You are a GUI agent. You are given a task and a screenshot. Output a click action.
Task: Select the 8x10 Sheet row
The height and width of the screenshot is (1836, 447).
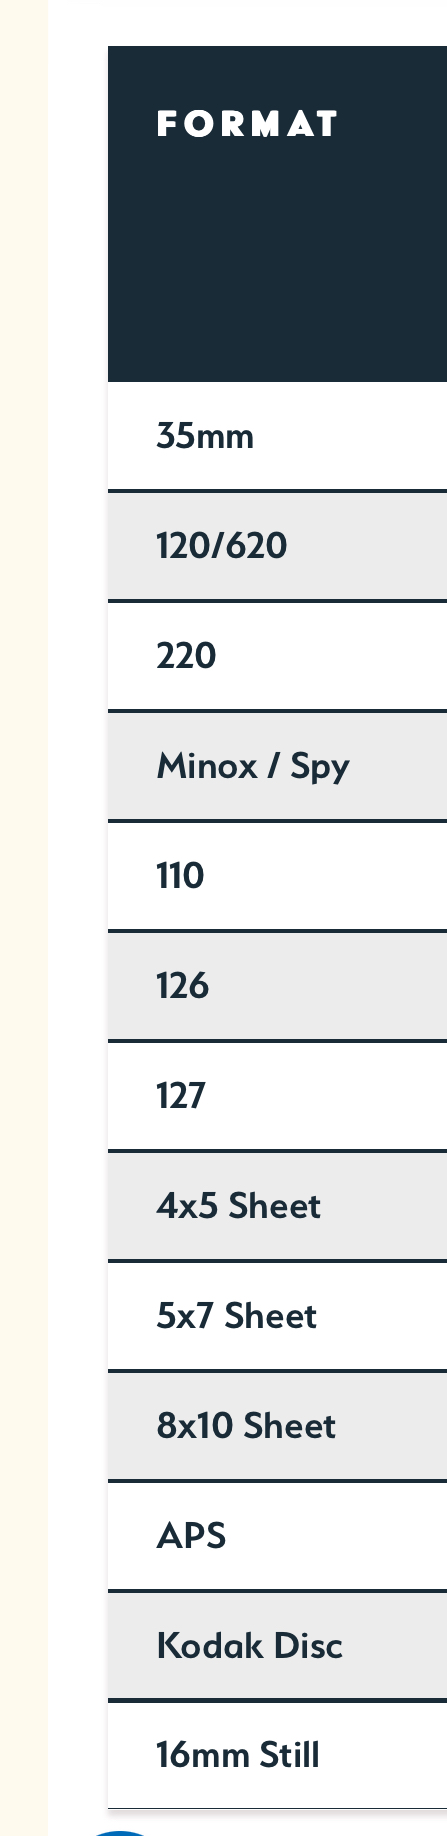click(x=277, y=1426)
